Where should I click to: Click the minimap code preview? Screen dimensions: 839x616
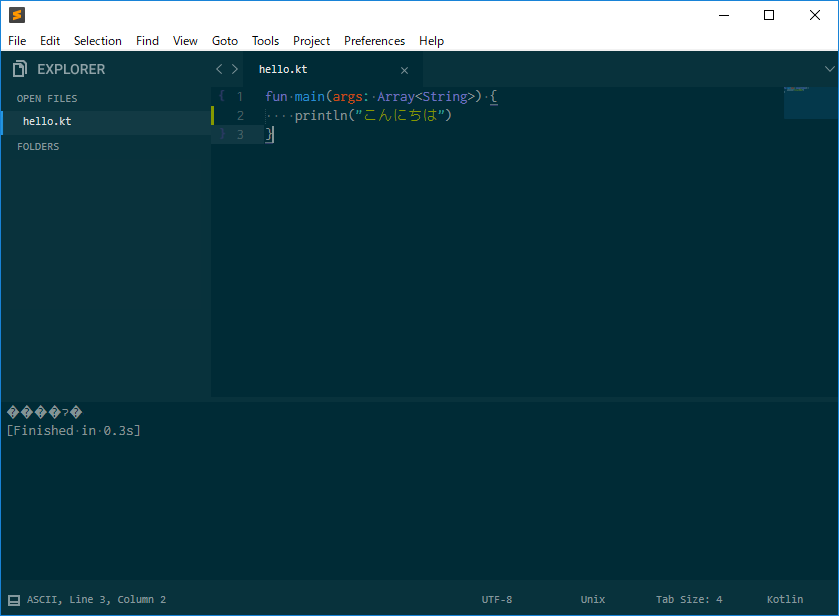coord(810,103)
